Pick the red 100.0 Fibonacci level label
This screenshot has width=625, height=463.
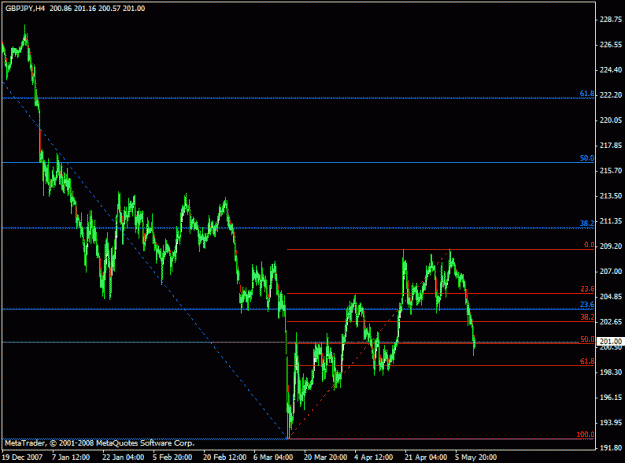tap(585, 435)
